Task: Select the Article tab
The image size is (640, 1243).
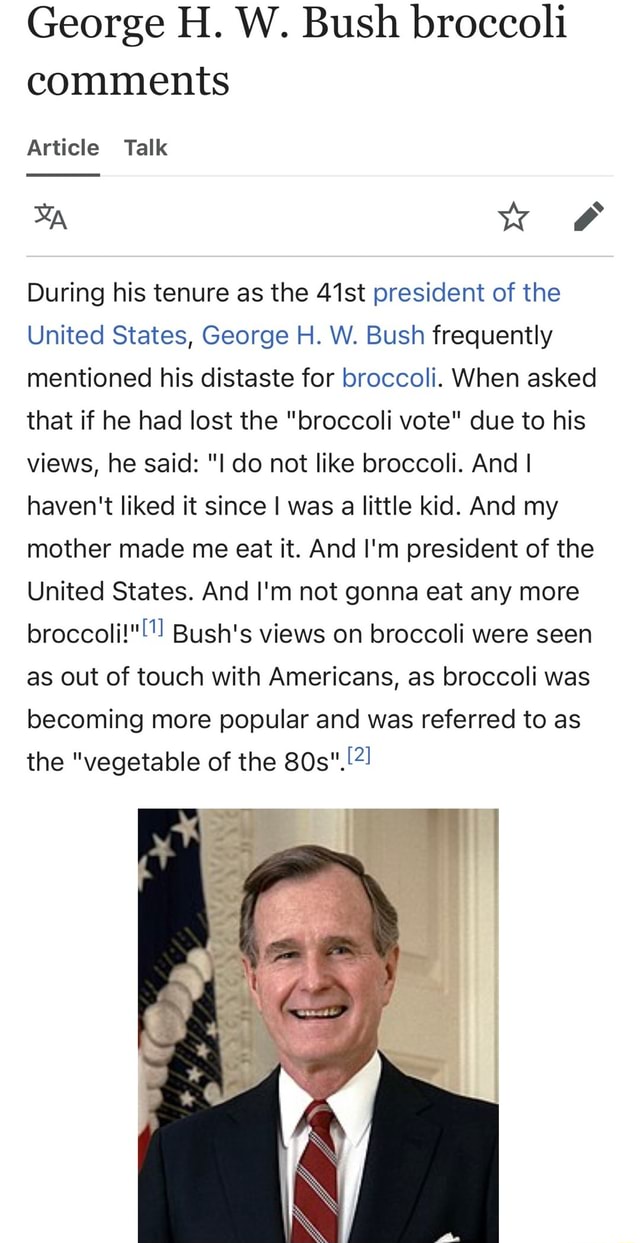Action: (x=62, y=147)
